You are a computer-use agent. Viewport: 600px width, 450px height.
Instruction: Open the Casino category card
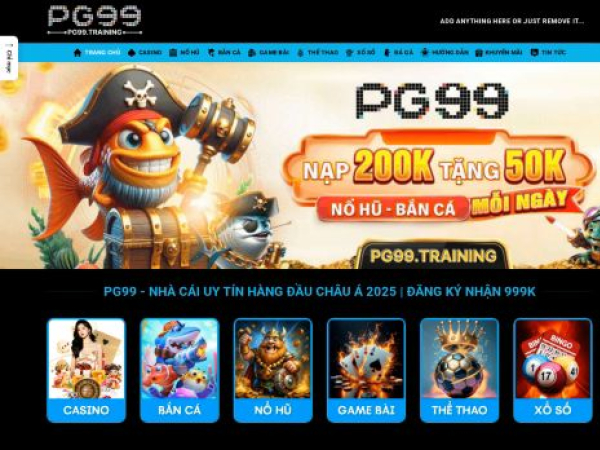[x=86, y=370]
